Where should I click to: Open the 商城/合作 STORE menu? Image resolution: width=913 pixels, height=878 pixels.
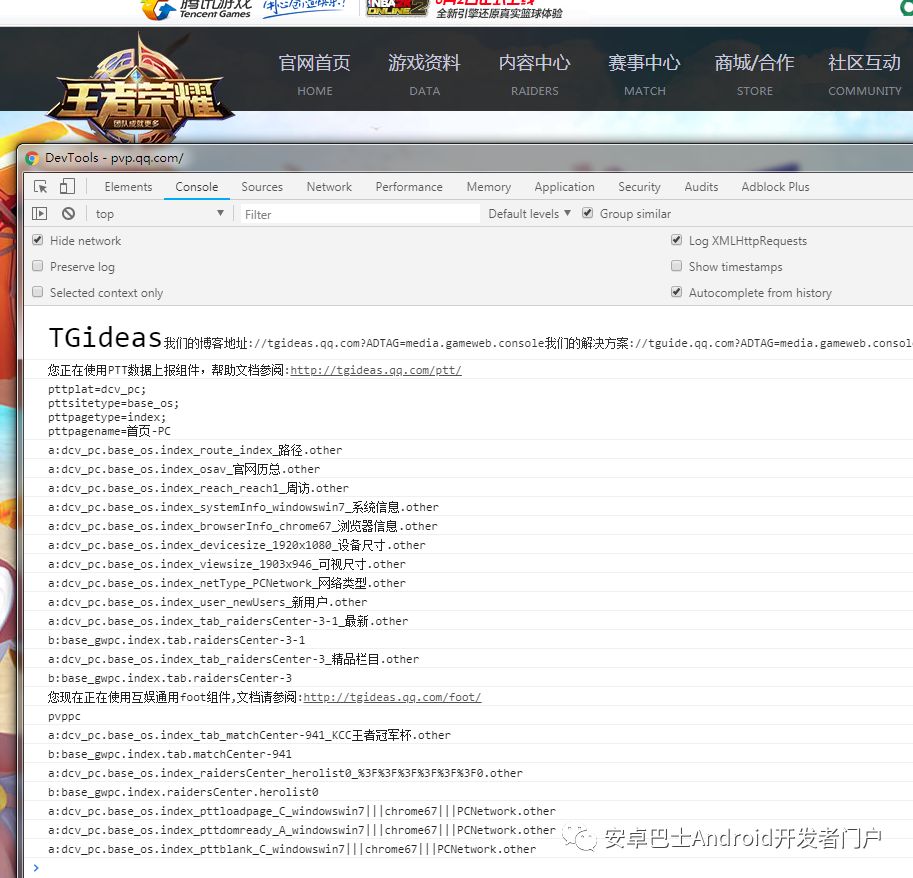tap(755, 75)
